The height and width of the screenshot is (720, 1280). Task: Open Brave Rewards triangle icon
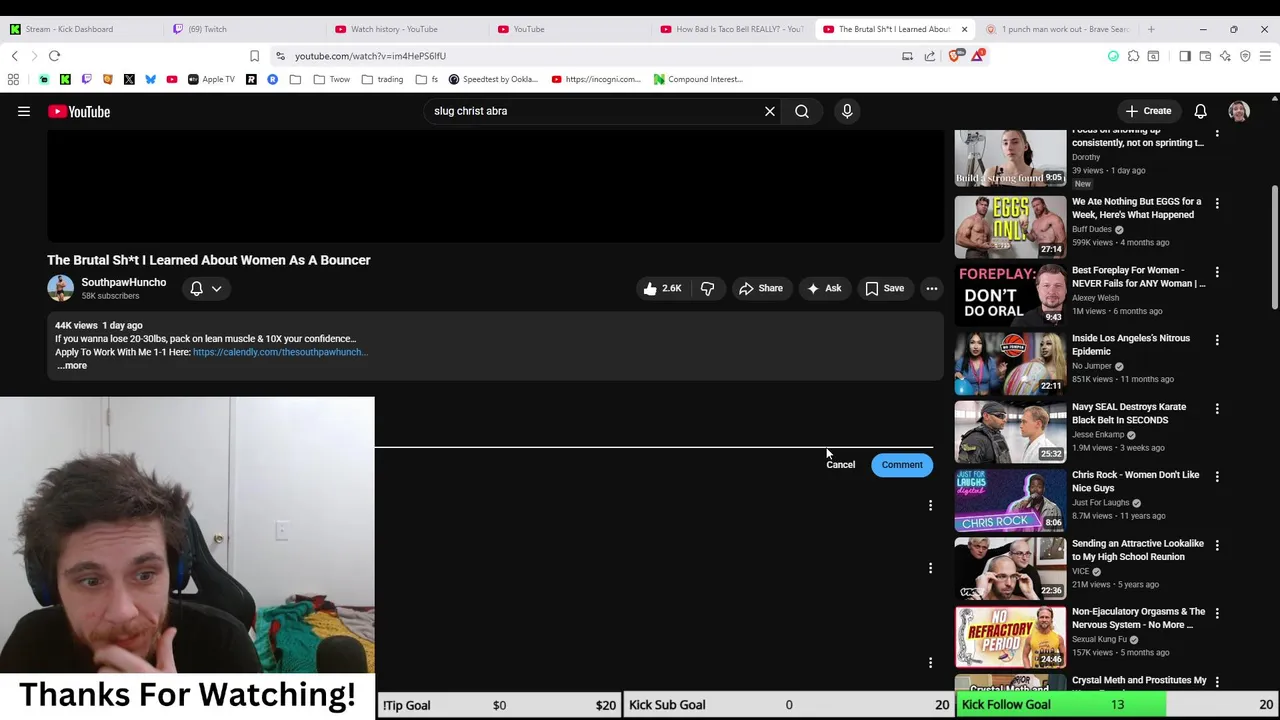click(x=977, y=56)
